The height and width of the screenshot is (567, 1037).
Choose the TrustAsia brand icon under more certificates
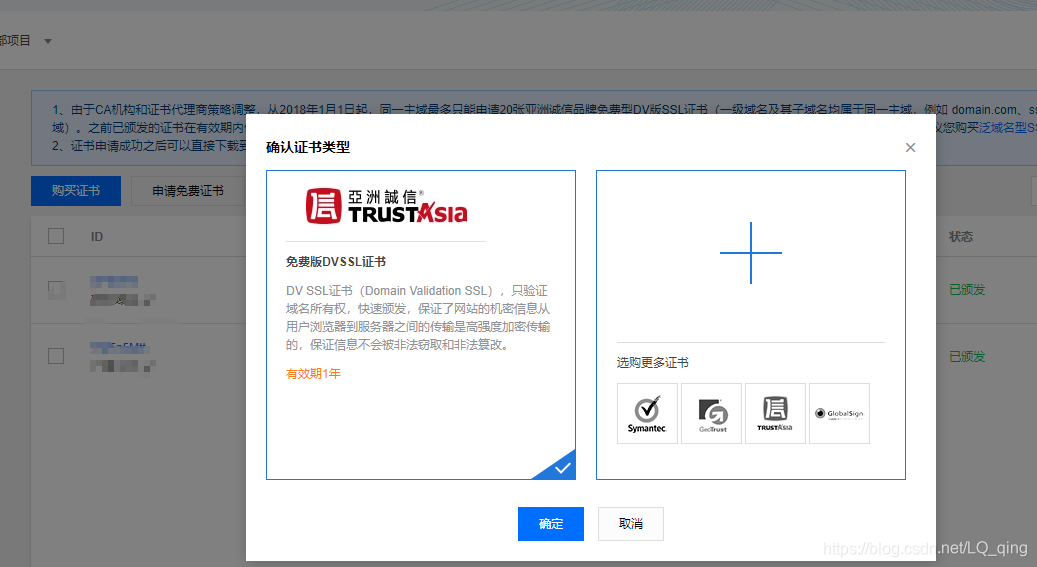775,413
